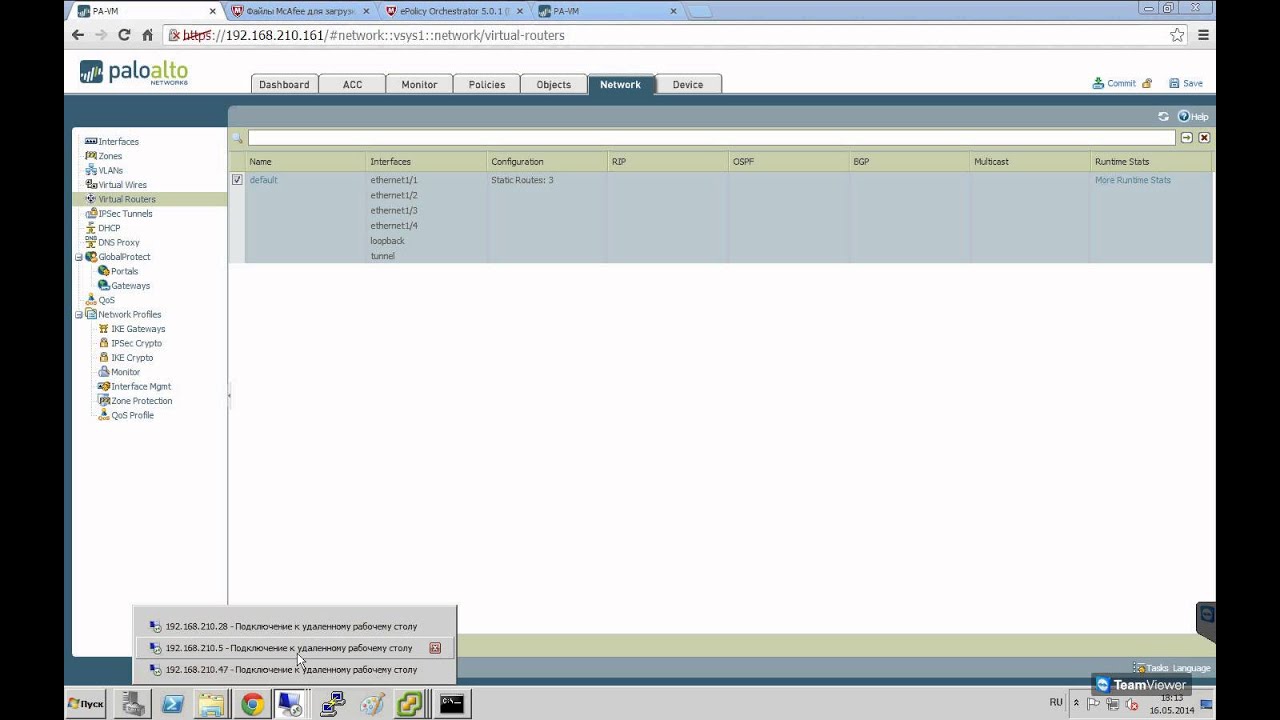Reload page with browser refresh icon
The width and height of the screenshot is (1280, 720).
pos(124,35)
